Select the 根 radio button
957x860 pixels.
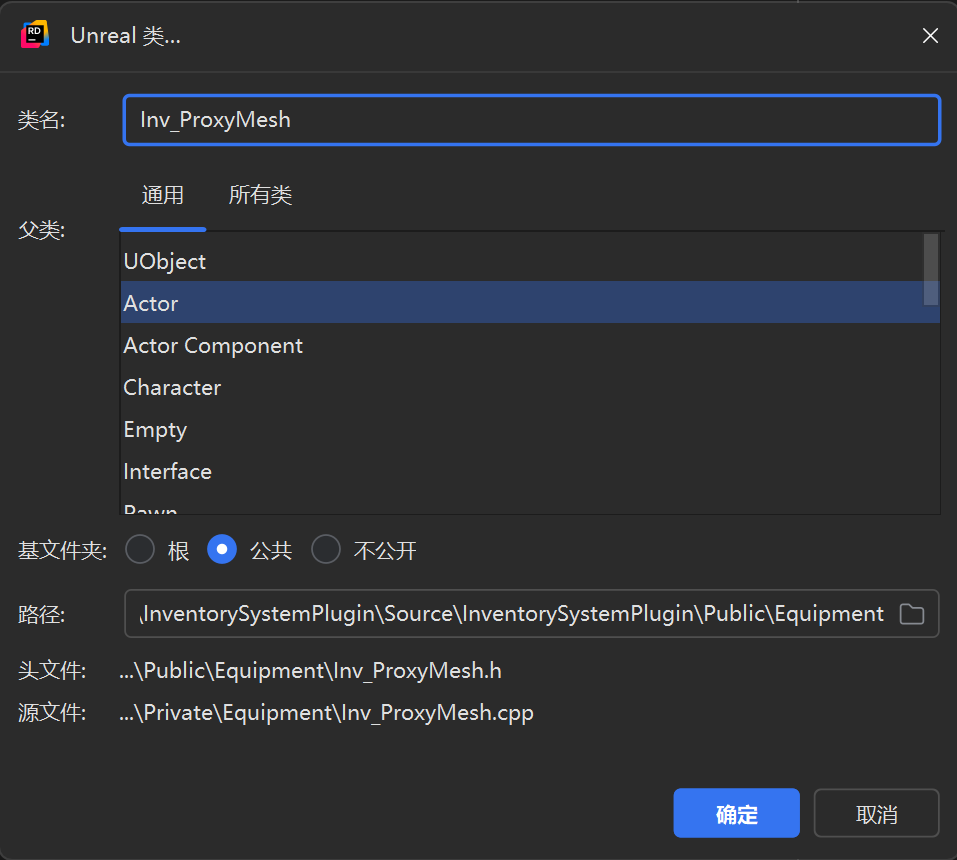(x=140, y=550)
